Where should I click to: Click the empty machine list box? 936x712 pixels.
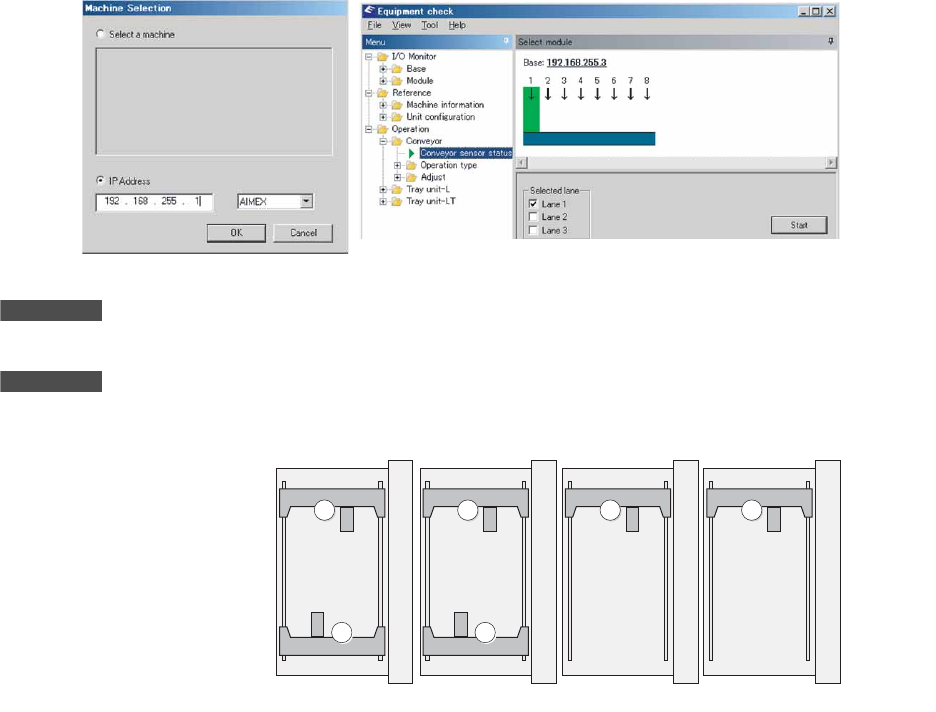click(x=214, y=101)
